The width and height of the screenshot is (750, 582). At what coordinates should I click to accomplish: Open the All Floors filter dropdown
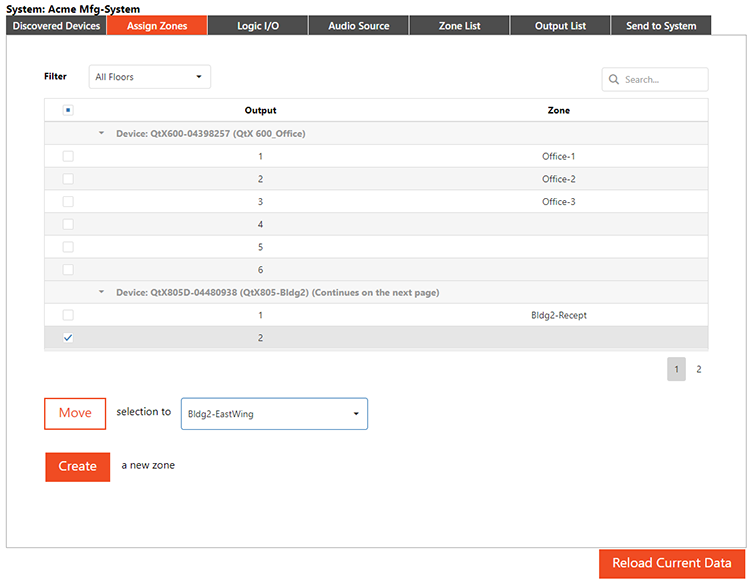[x=150, y=77]
